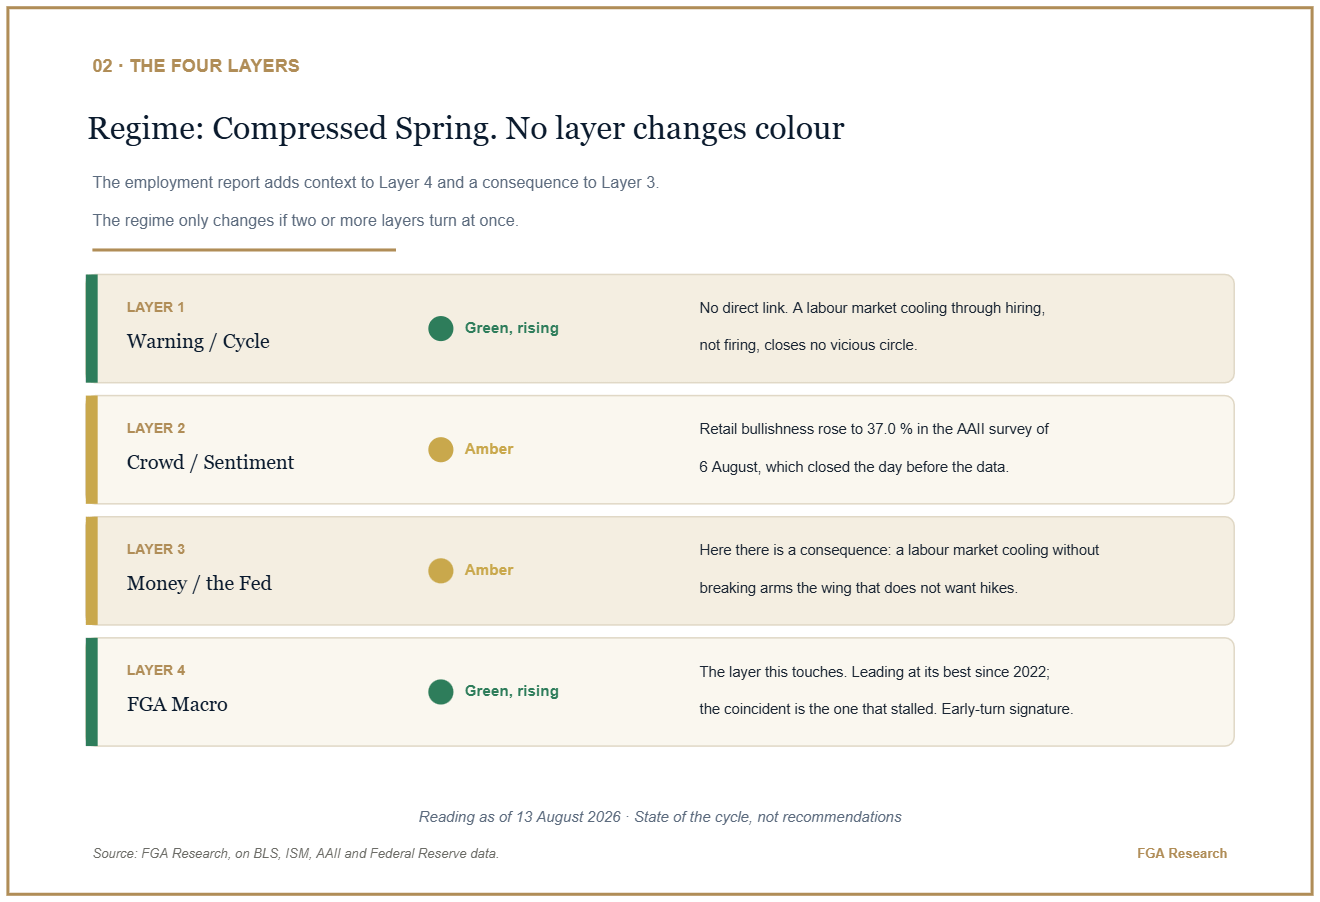Click the '02 · THE FOUR LAYERS' section header
1320x902 pixels.
point(196,66)
